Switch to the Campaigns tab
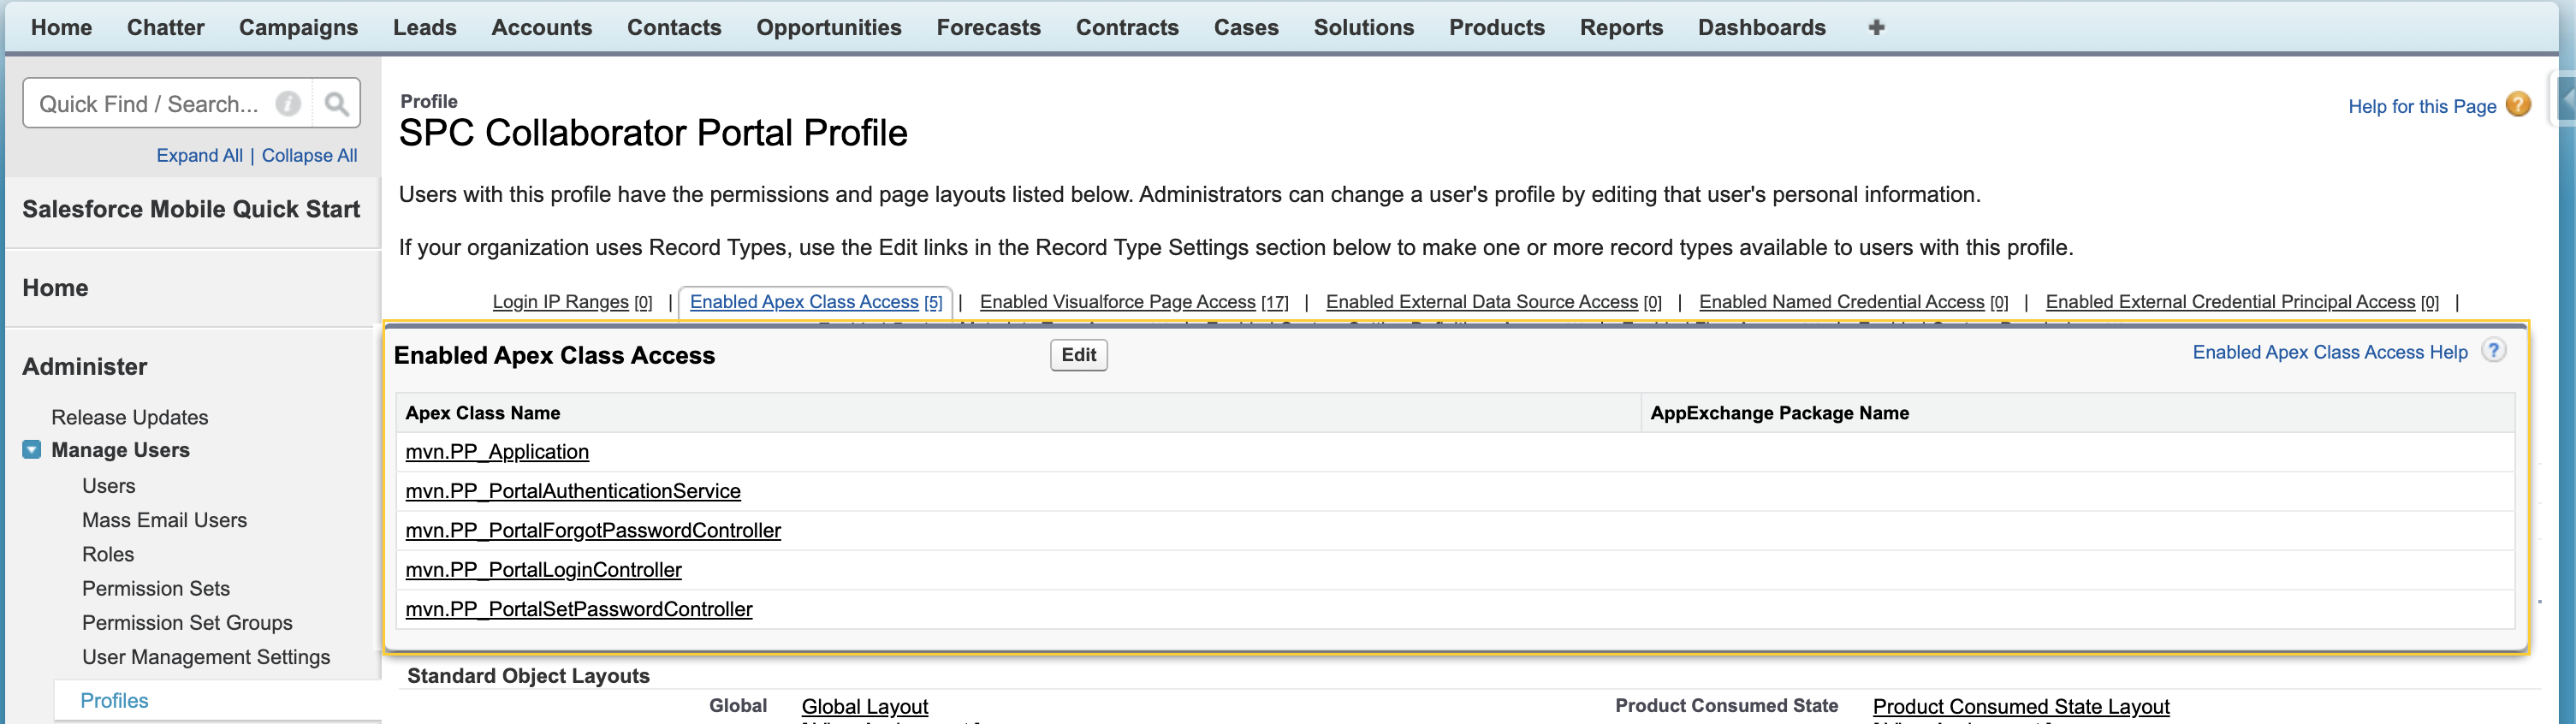 tap(298, 27)
